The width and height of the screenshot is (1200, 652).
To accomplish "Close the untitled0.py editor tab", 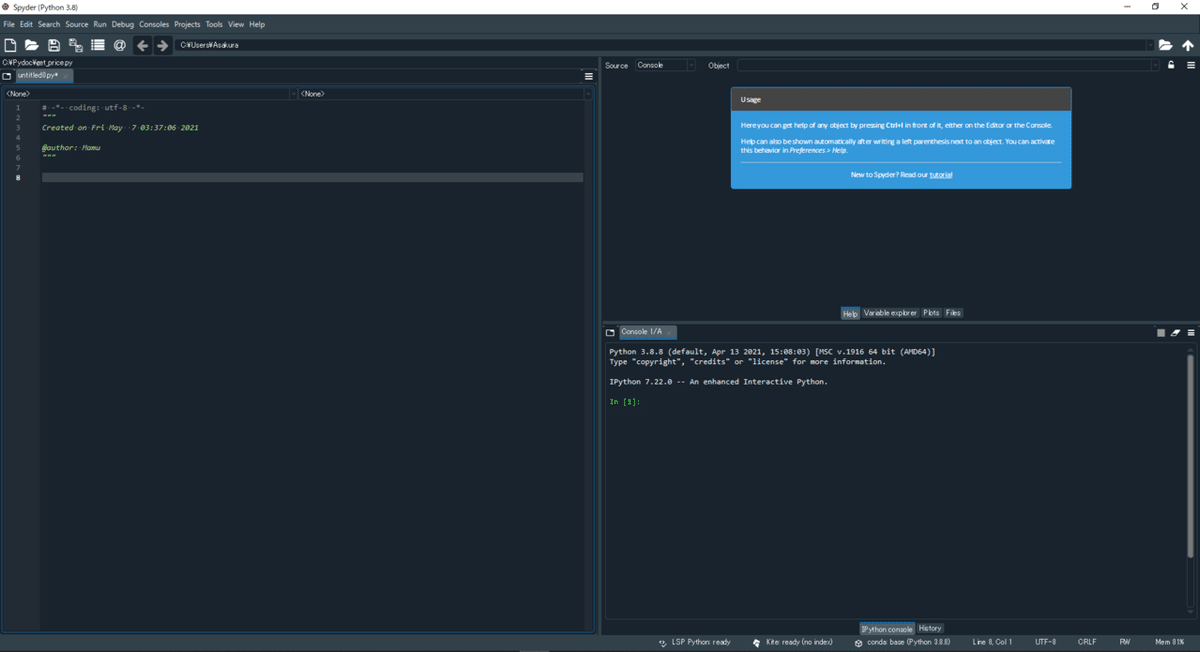I will point(67,76).
